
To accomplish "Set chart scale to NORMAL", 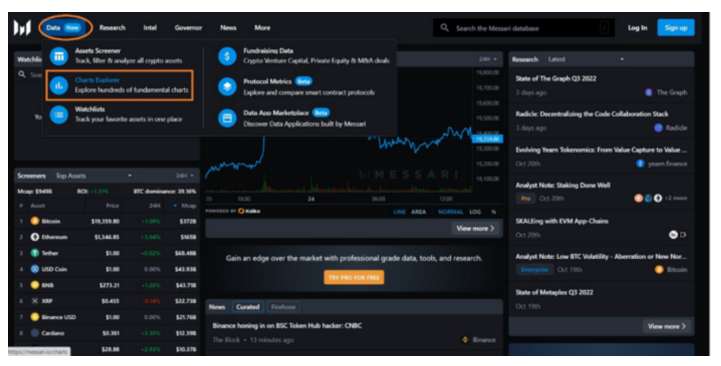I will [451, 212].
